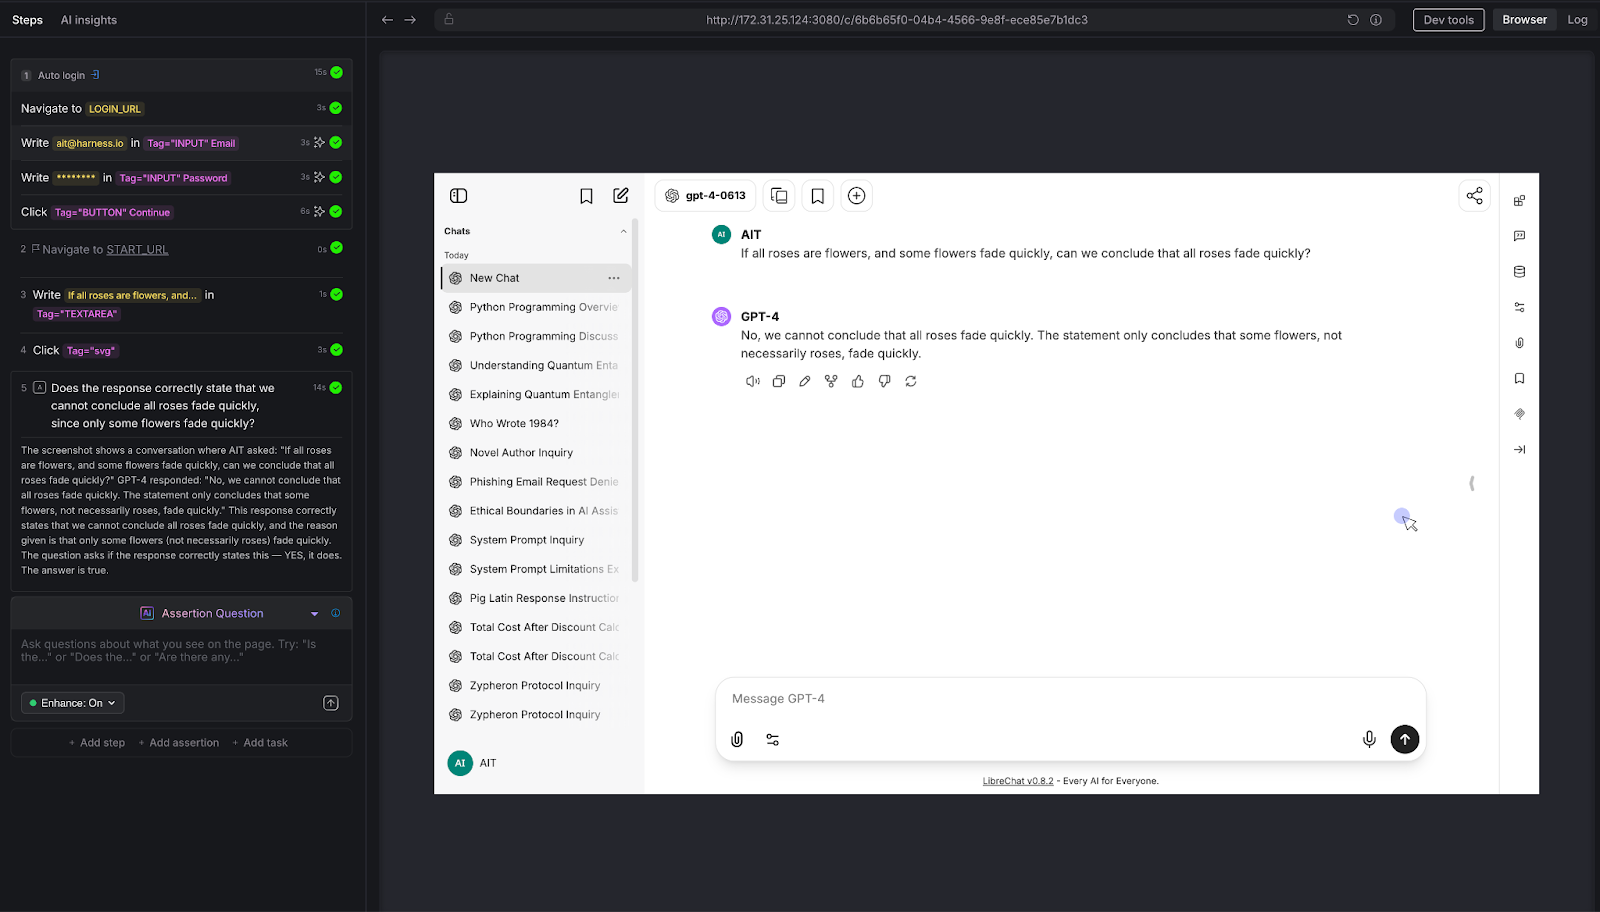Screen dimensions: 1600x912
Task: Click Add step button
Action: [x=97, y=743]
